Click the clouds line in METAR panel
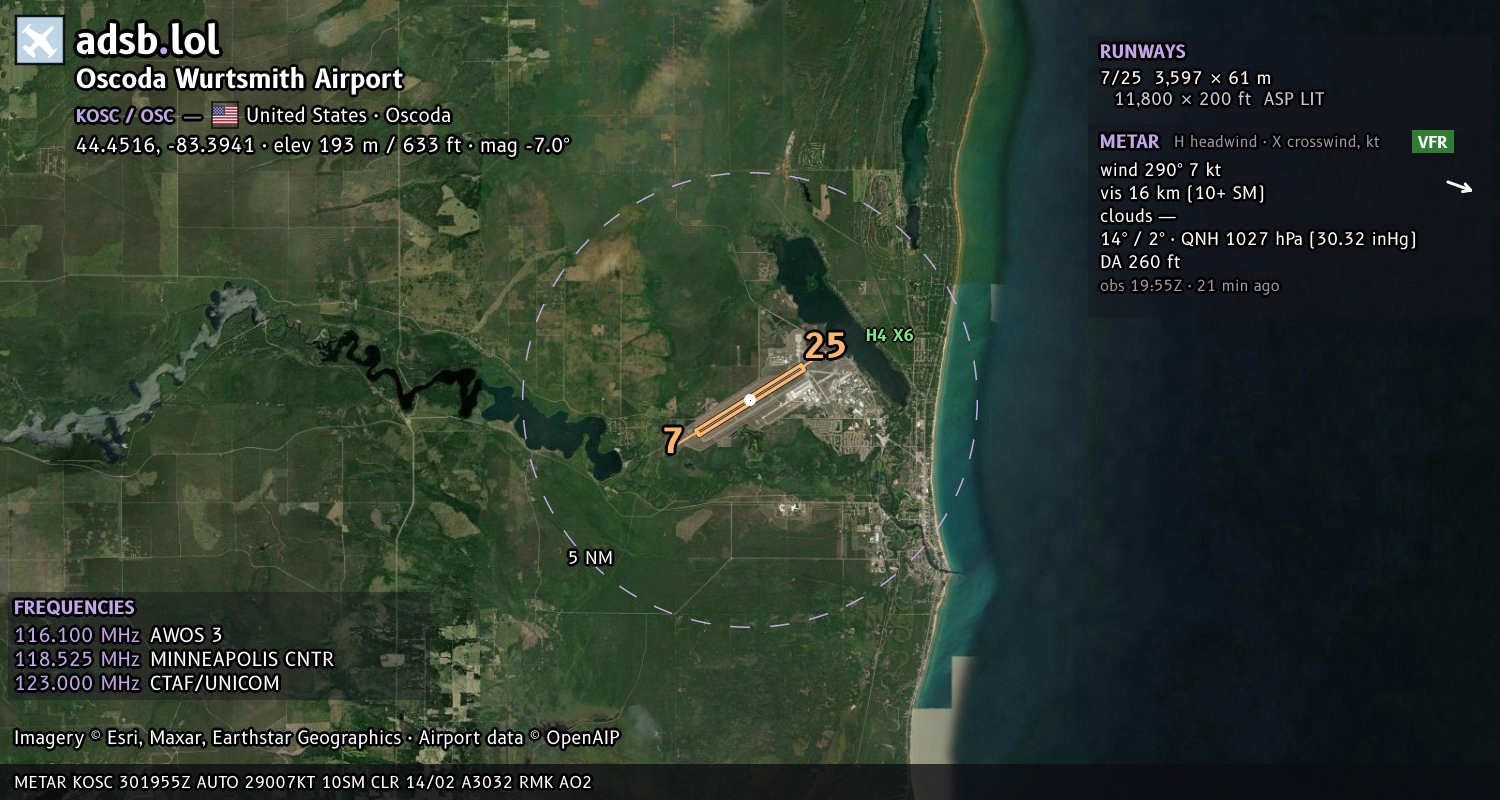Viewport: 1500px width, 800px height. pyautogui.click(x=1138, y=216)
